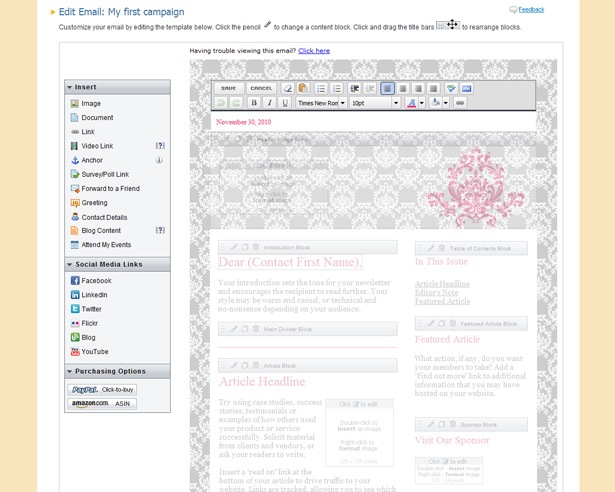
Task: Add LinkedIn social media link
Action: click(x=89, y=295)
